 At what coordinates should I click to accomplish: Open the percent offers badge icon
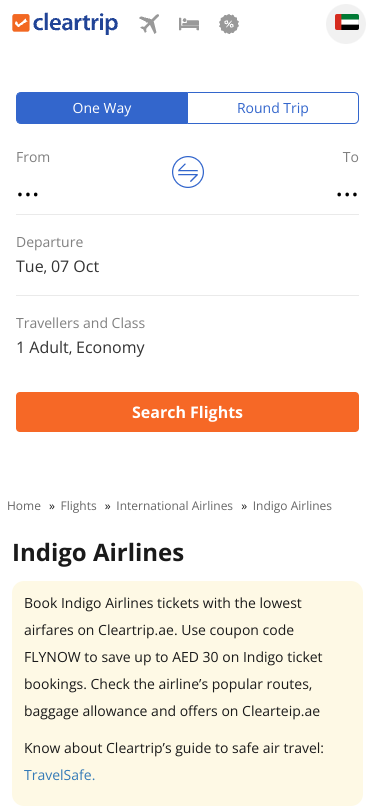tap(229, 24)
